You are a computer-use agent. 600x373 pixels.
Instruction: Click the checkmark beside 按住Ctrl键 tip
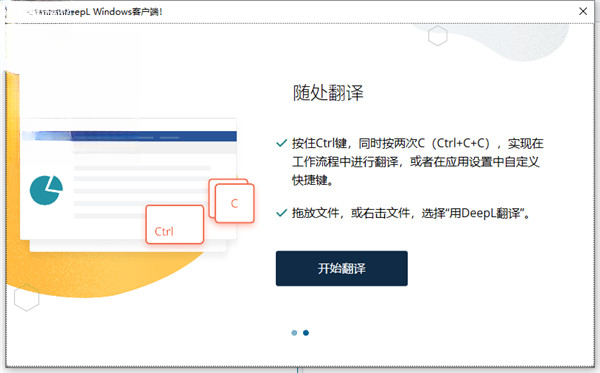282,143
